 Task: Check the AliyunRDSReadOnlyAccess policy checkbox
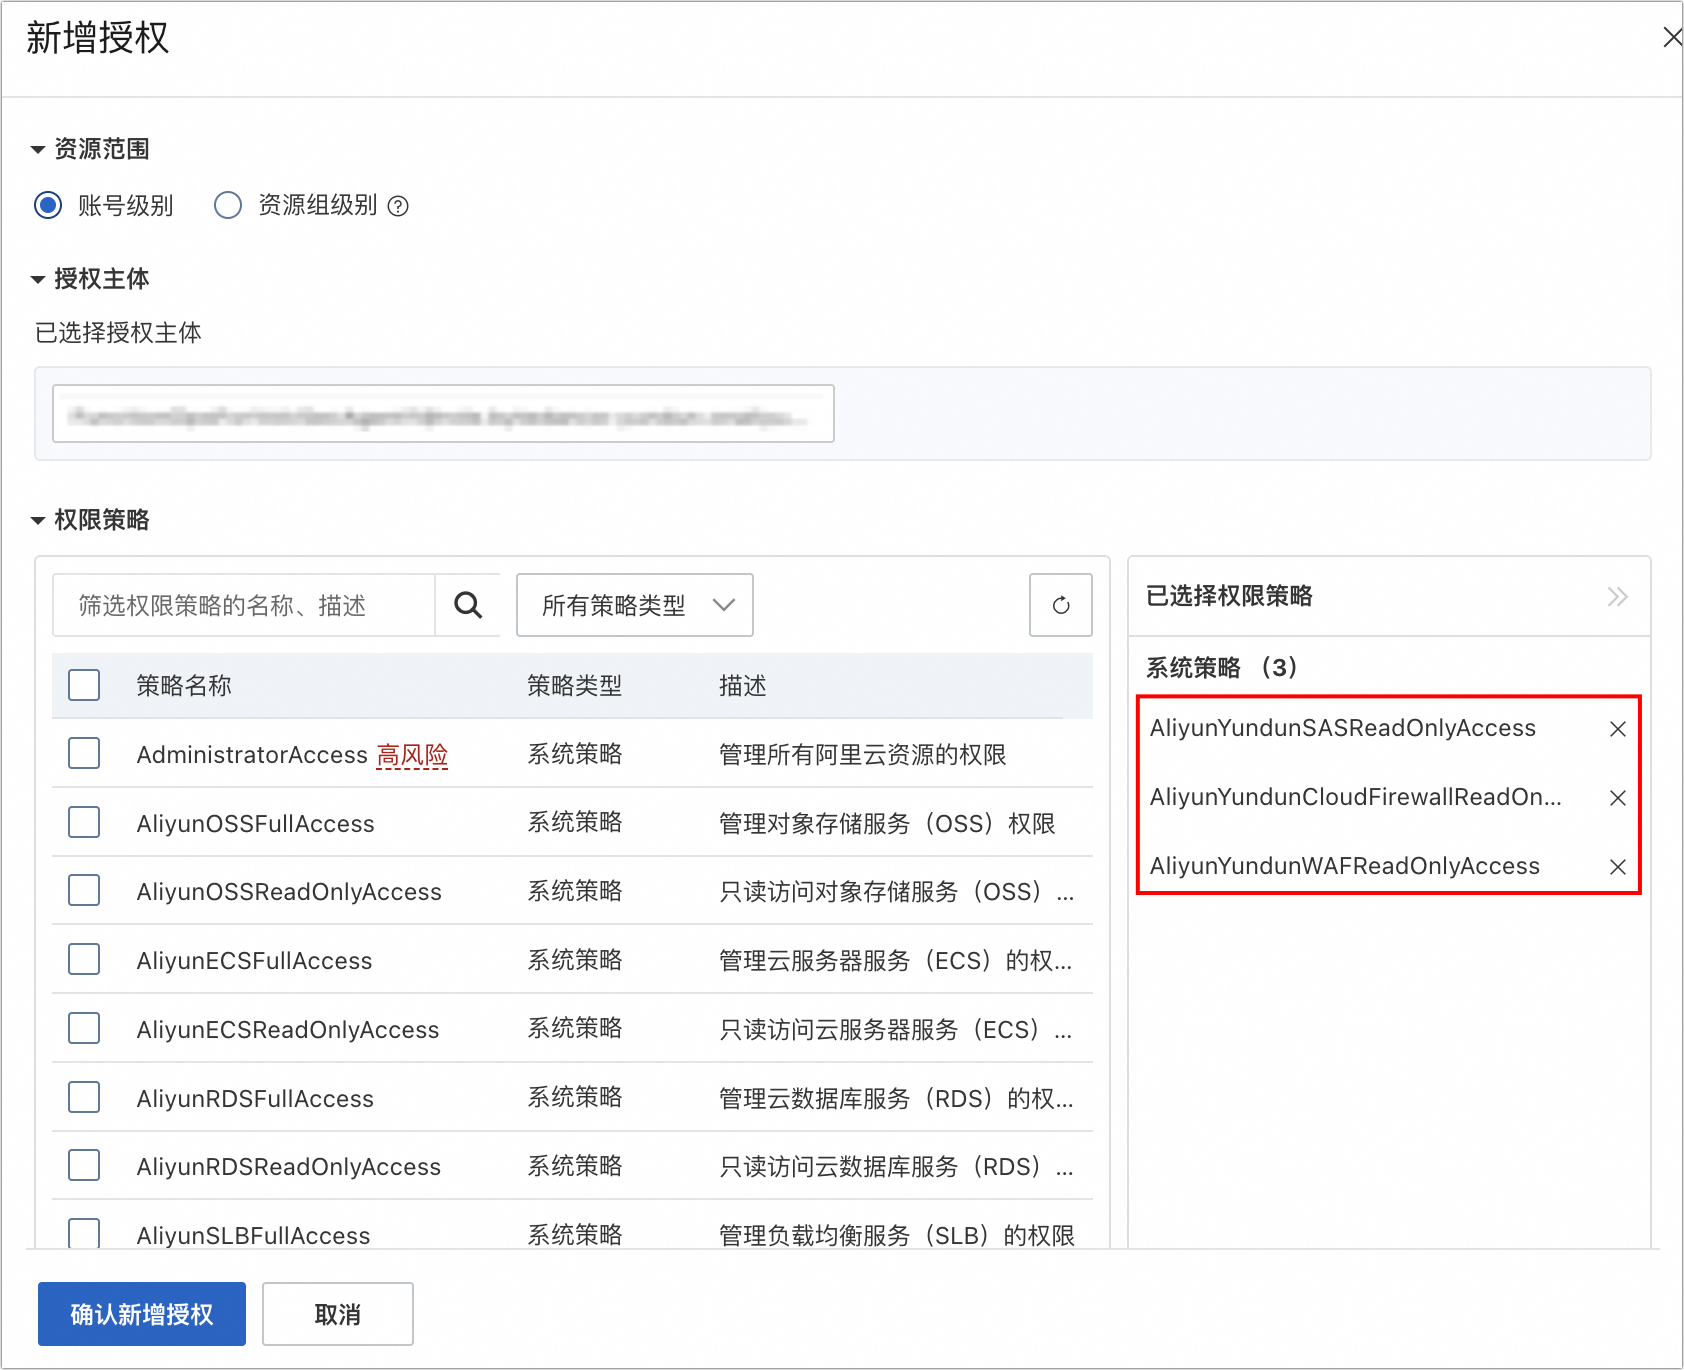click(x=84, y=1165)
